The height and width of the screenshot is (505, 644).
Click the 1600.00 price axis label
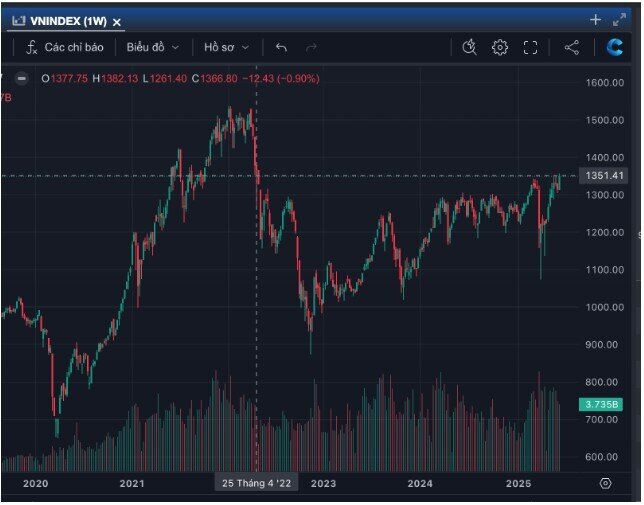point(605,83)
